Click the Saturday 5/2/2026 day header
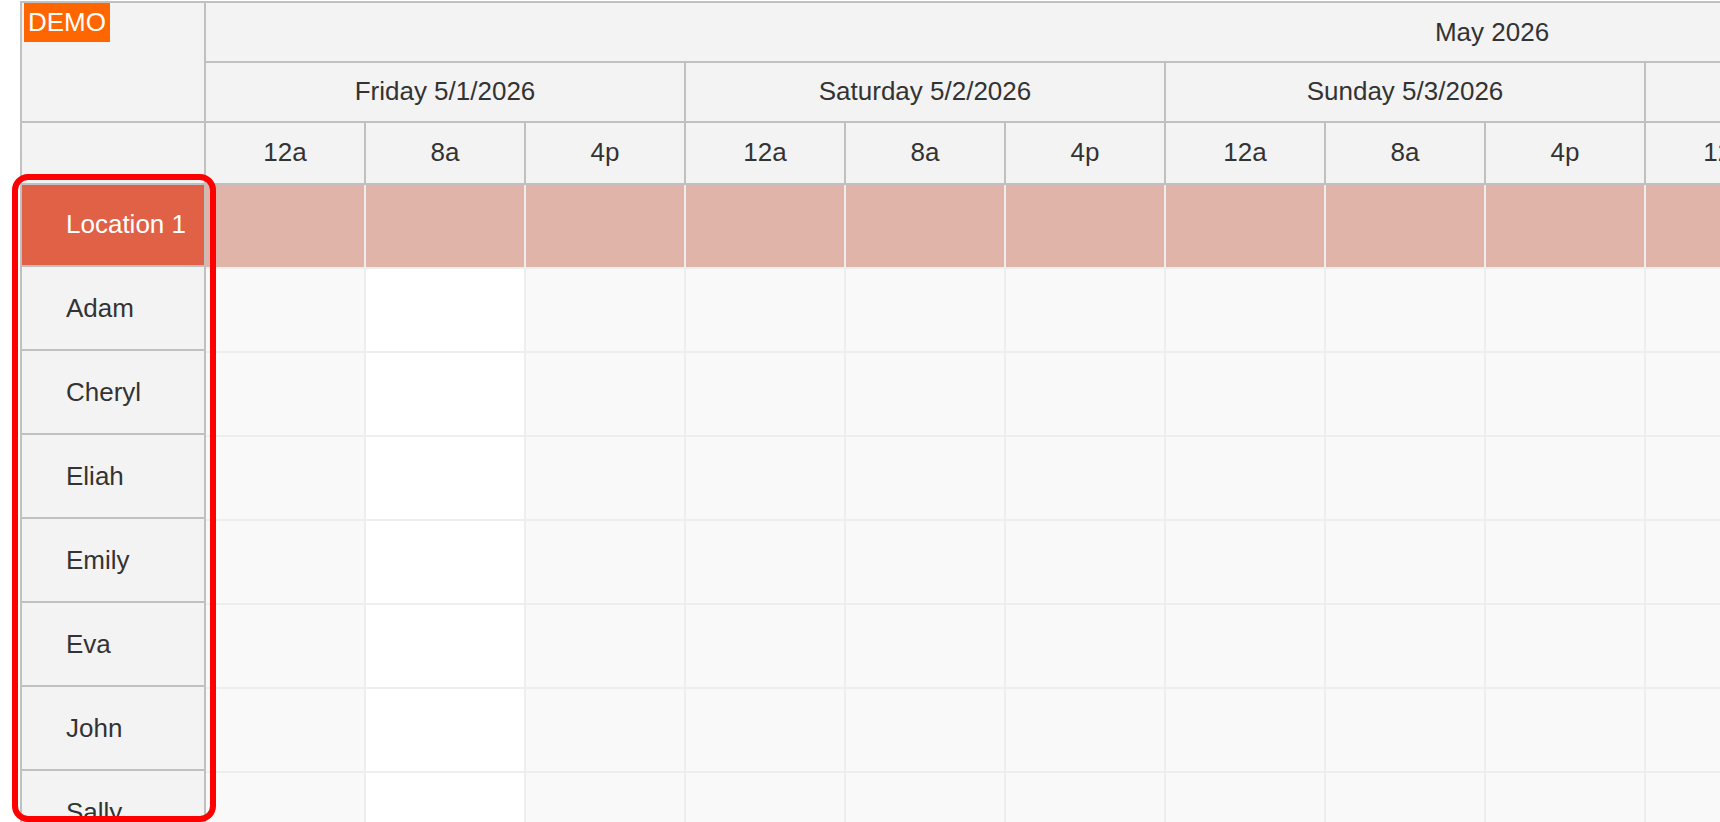The width and height of the screenshot is (1720, 822). 925,92
